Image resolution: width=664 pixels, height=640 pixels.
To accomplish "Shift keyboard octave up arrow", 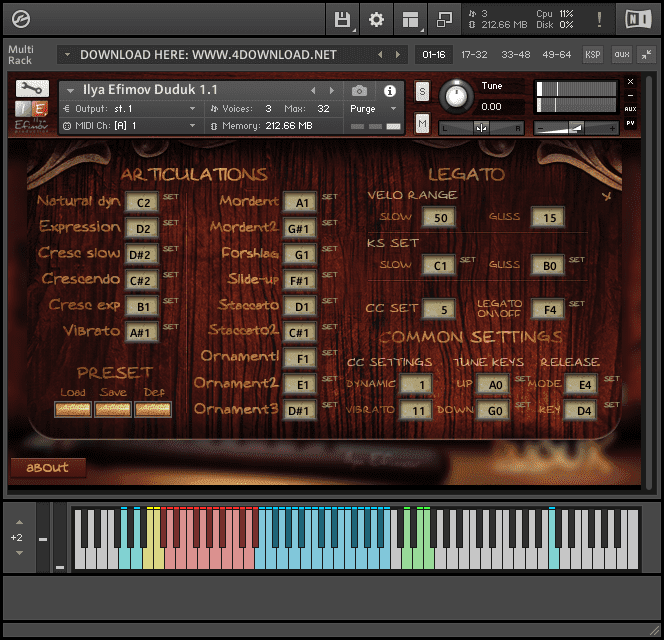I will [x=19, y=522].
